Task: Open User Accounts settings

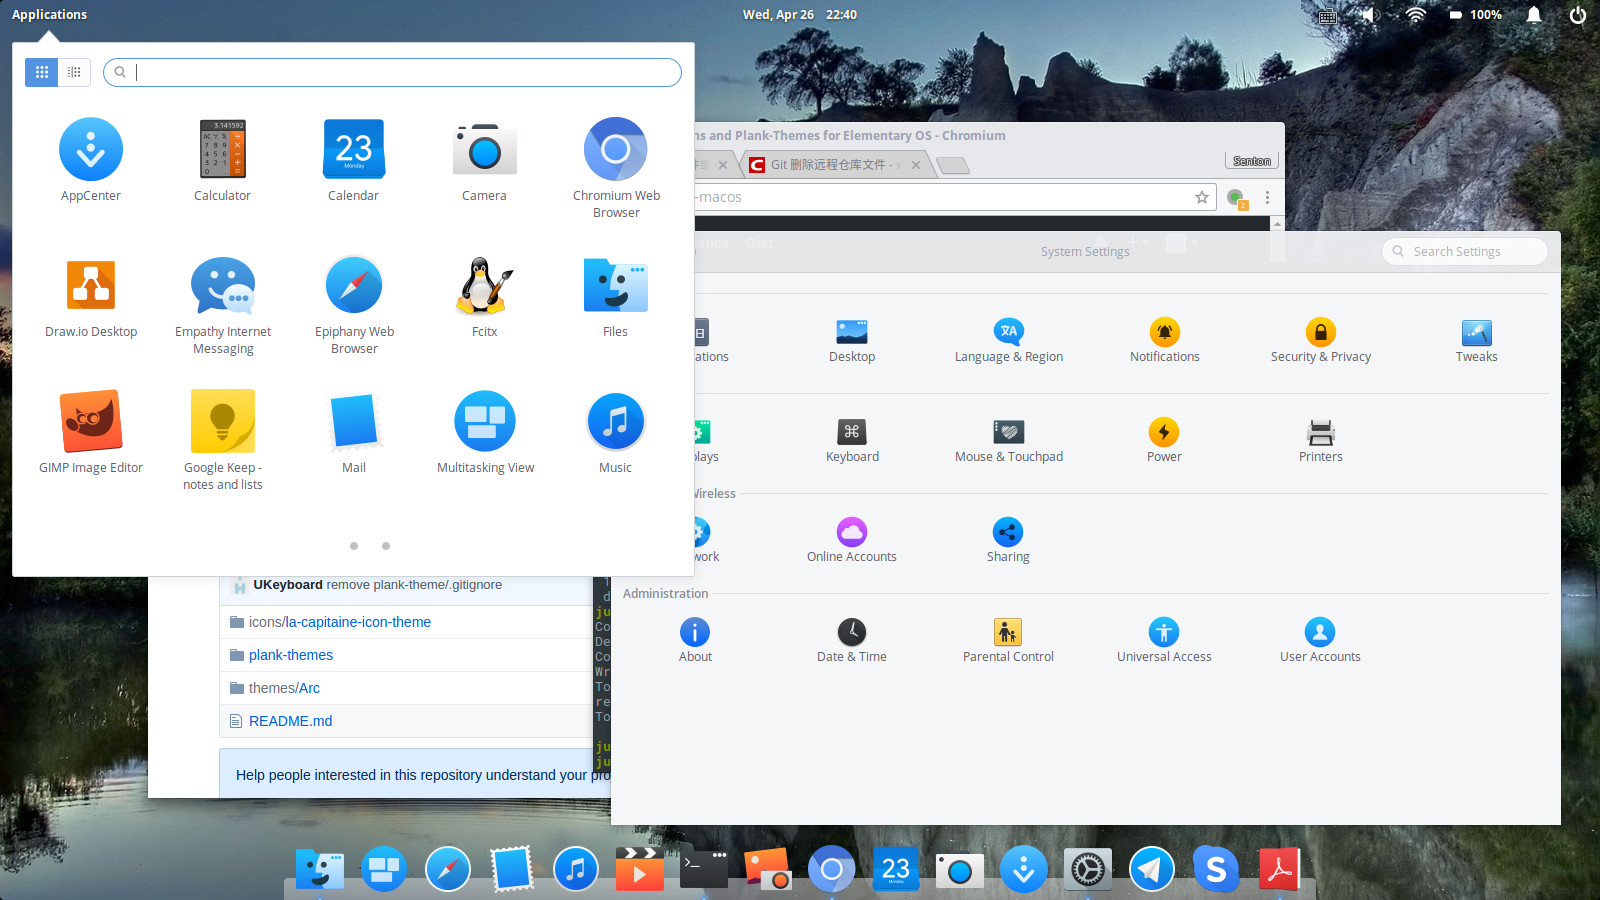Action: point(1320,641)
